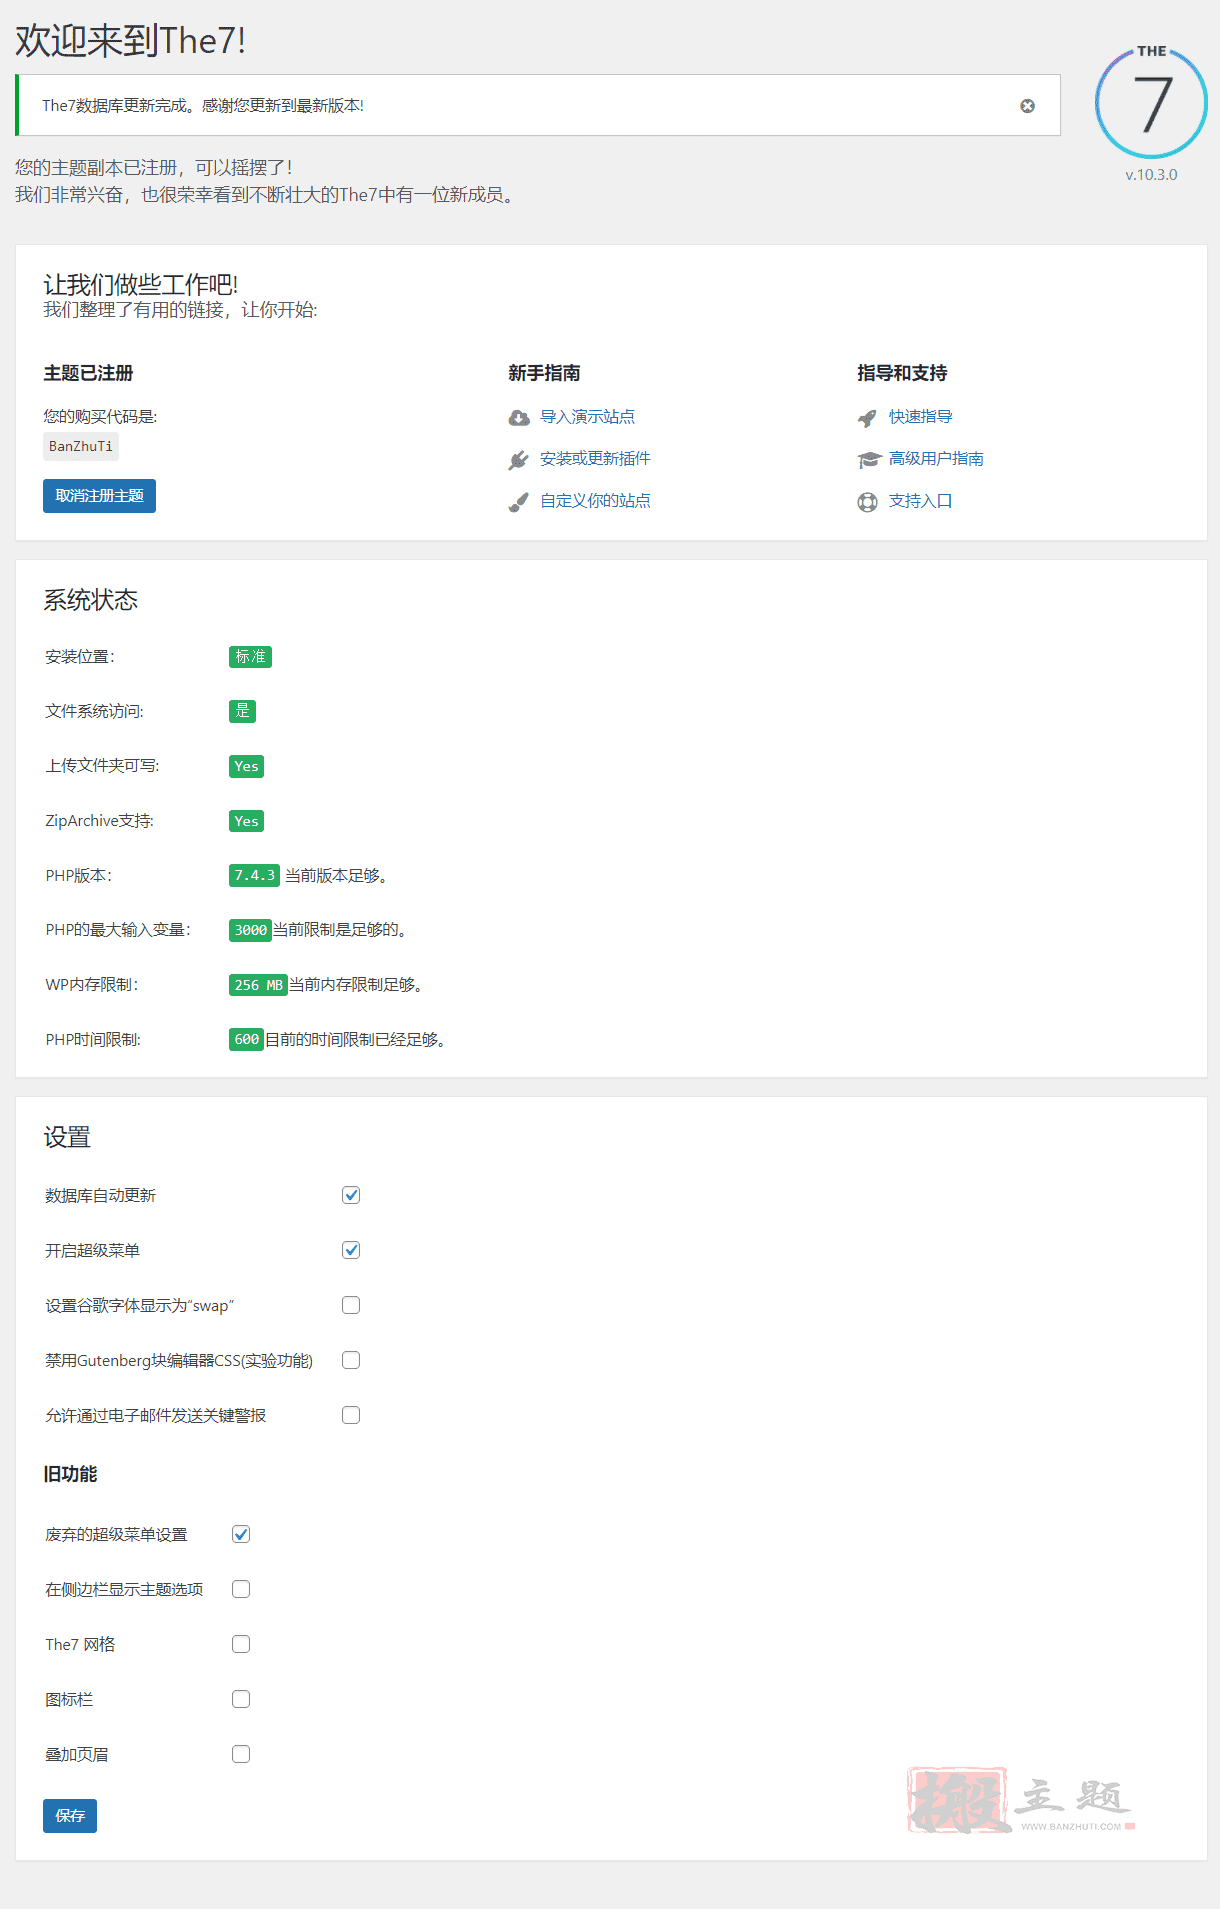The image size is (1220, 1909).
Task: Click the 标准 install location badge
Action: pyautogui.click(x=250, y=657)
